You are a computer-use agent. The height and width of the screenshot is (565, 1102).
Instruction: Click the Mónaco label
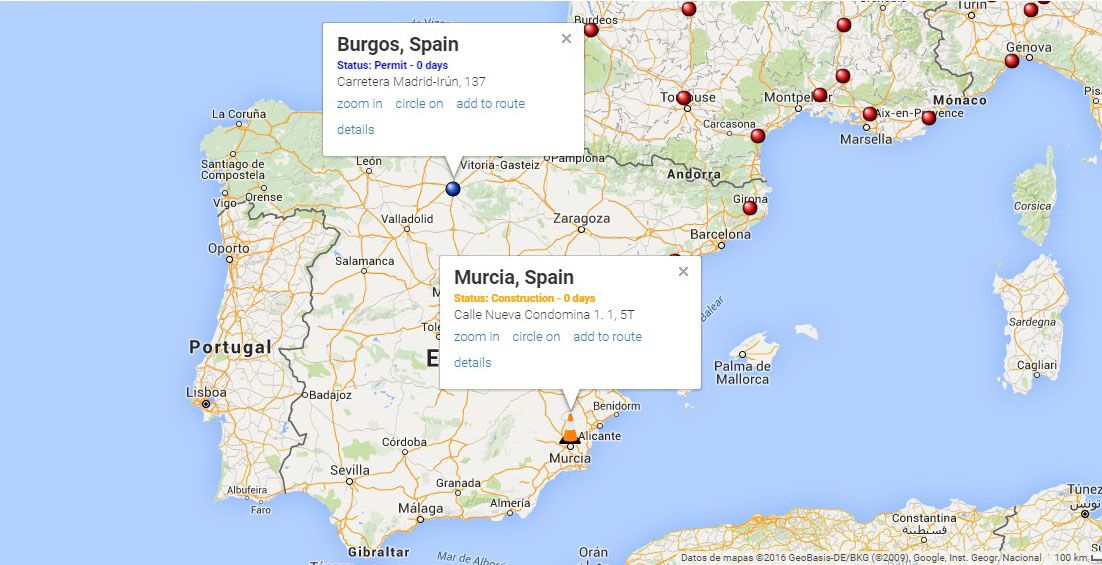click(959, 100)
